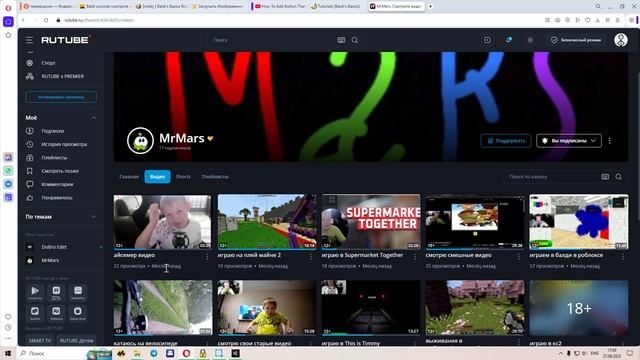Viewport: 640px width, 360px height.
Task: Open the Плейлисты channel tab
Action: tap(215, 177)
